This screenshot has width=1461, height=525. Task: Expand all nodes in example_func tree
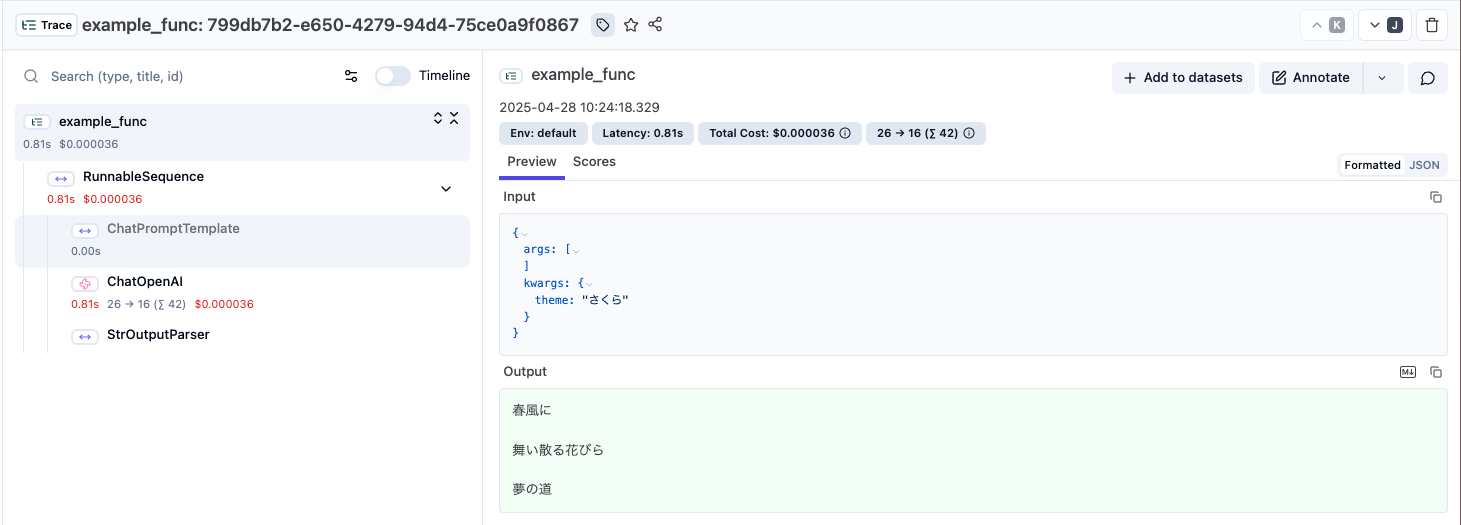(x=438, y=118)
